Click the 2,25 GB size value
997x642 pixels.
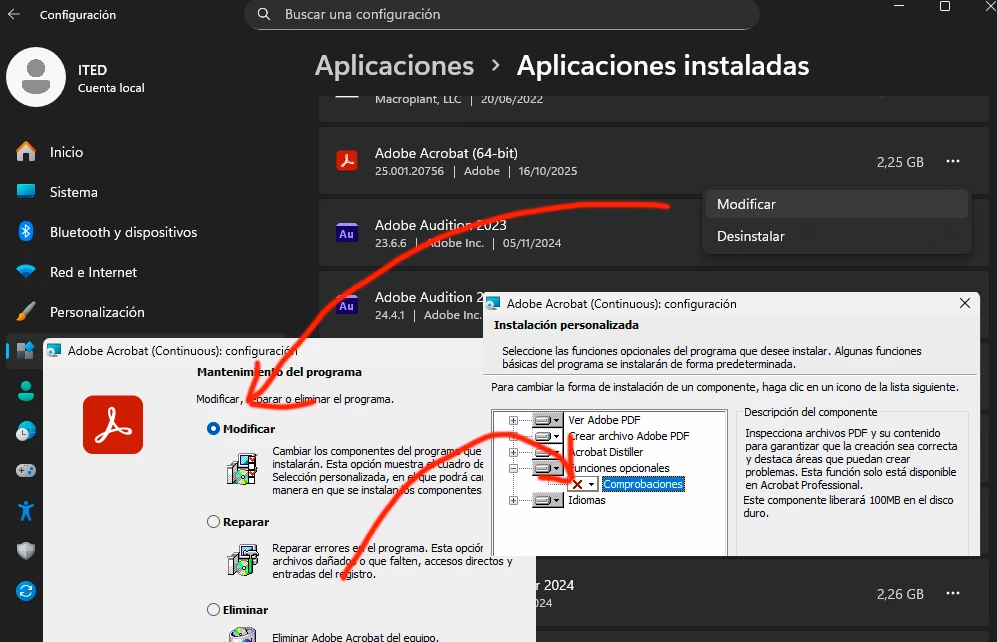point(900,162)
